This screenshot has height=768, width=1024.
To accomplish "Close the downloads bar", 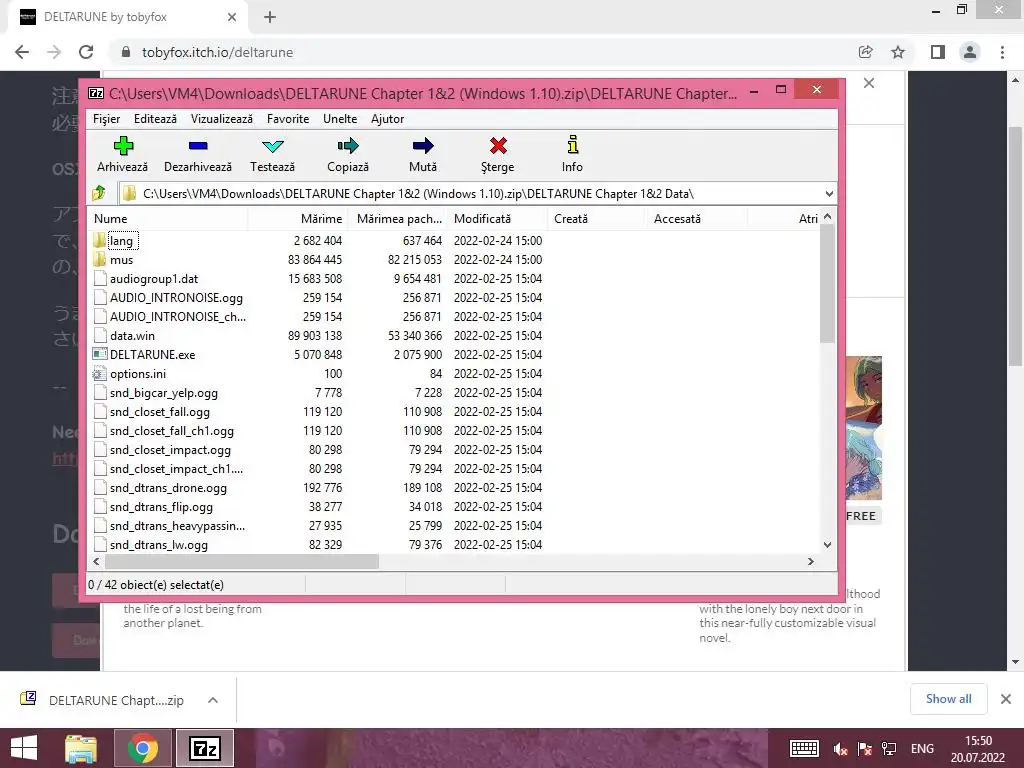I will point(1006,699).
